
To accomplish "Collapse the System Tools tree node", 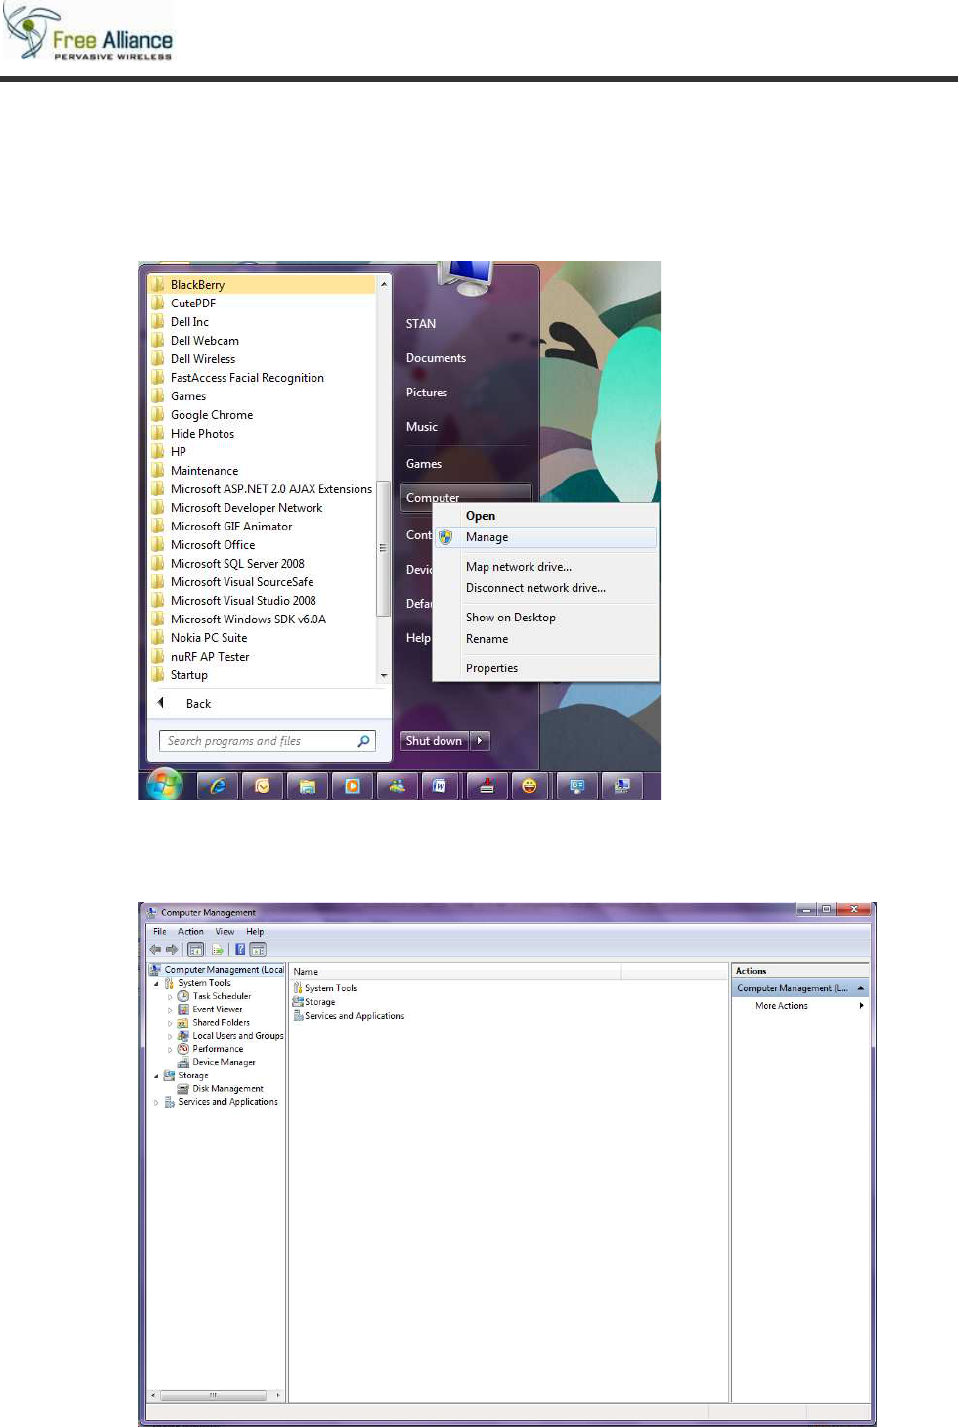I will [x=156, y=983].
